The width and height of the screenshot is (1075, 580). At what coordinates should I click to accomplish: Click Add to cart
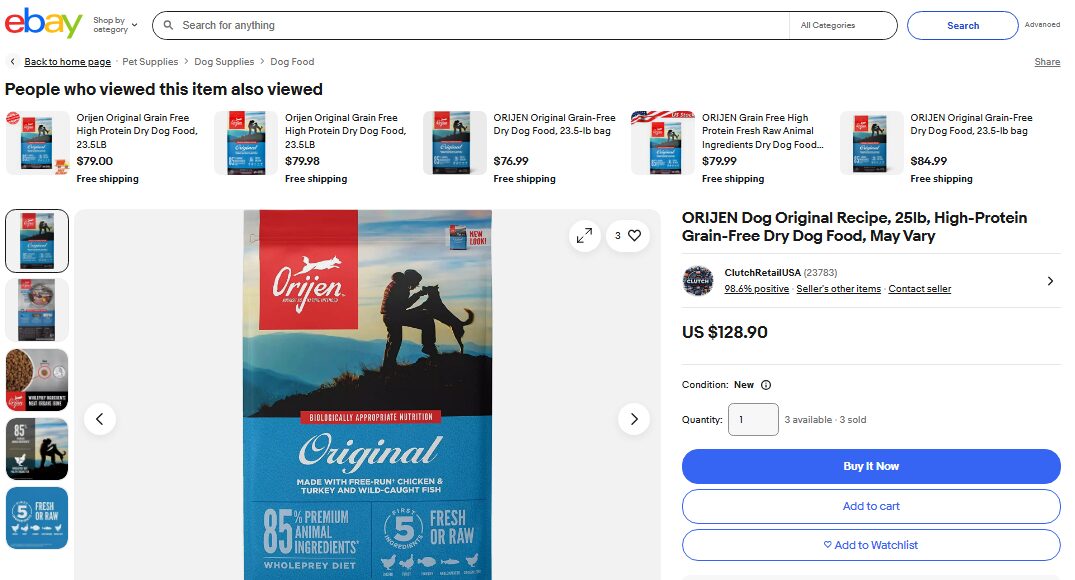[x=870, y=506]
